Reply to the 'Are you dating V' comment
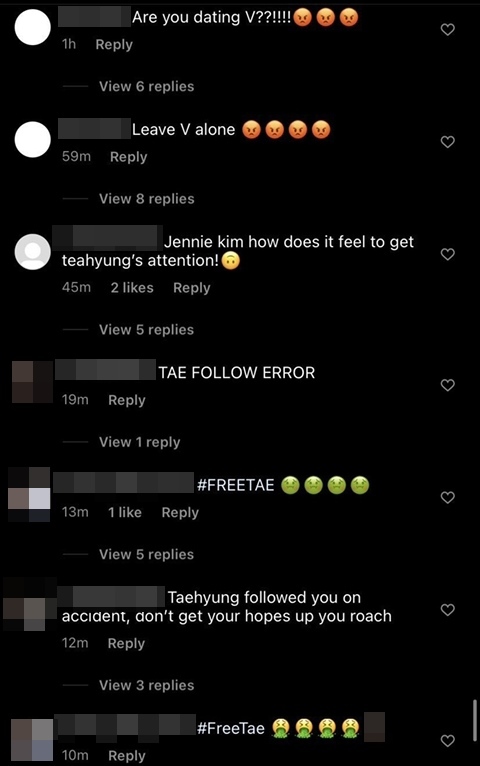 point(114,44)
